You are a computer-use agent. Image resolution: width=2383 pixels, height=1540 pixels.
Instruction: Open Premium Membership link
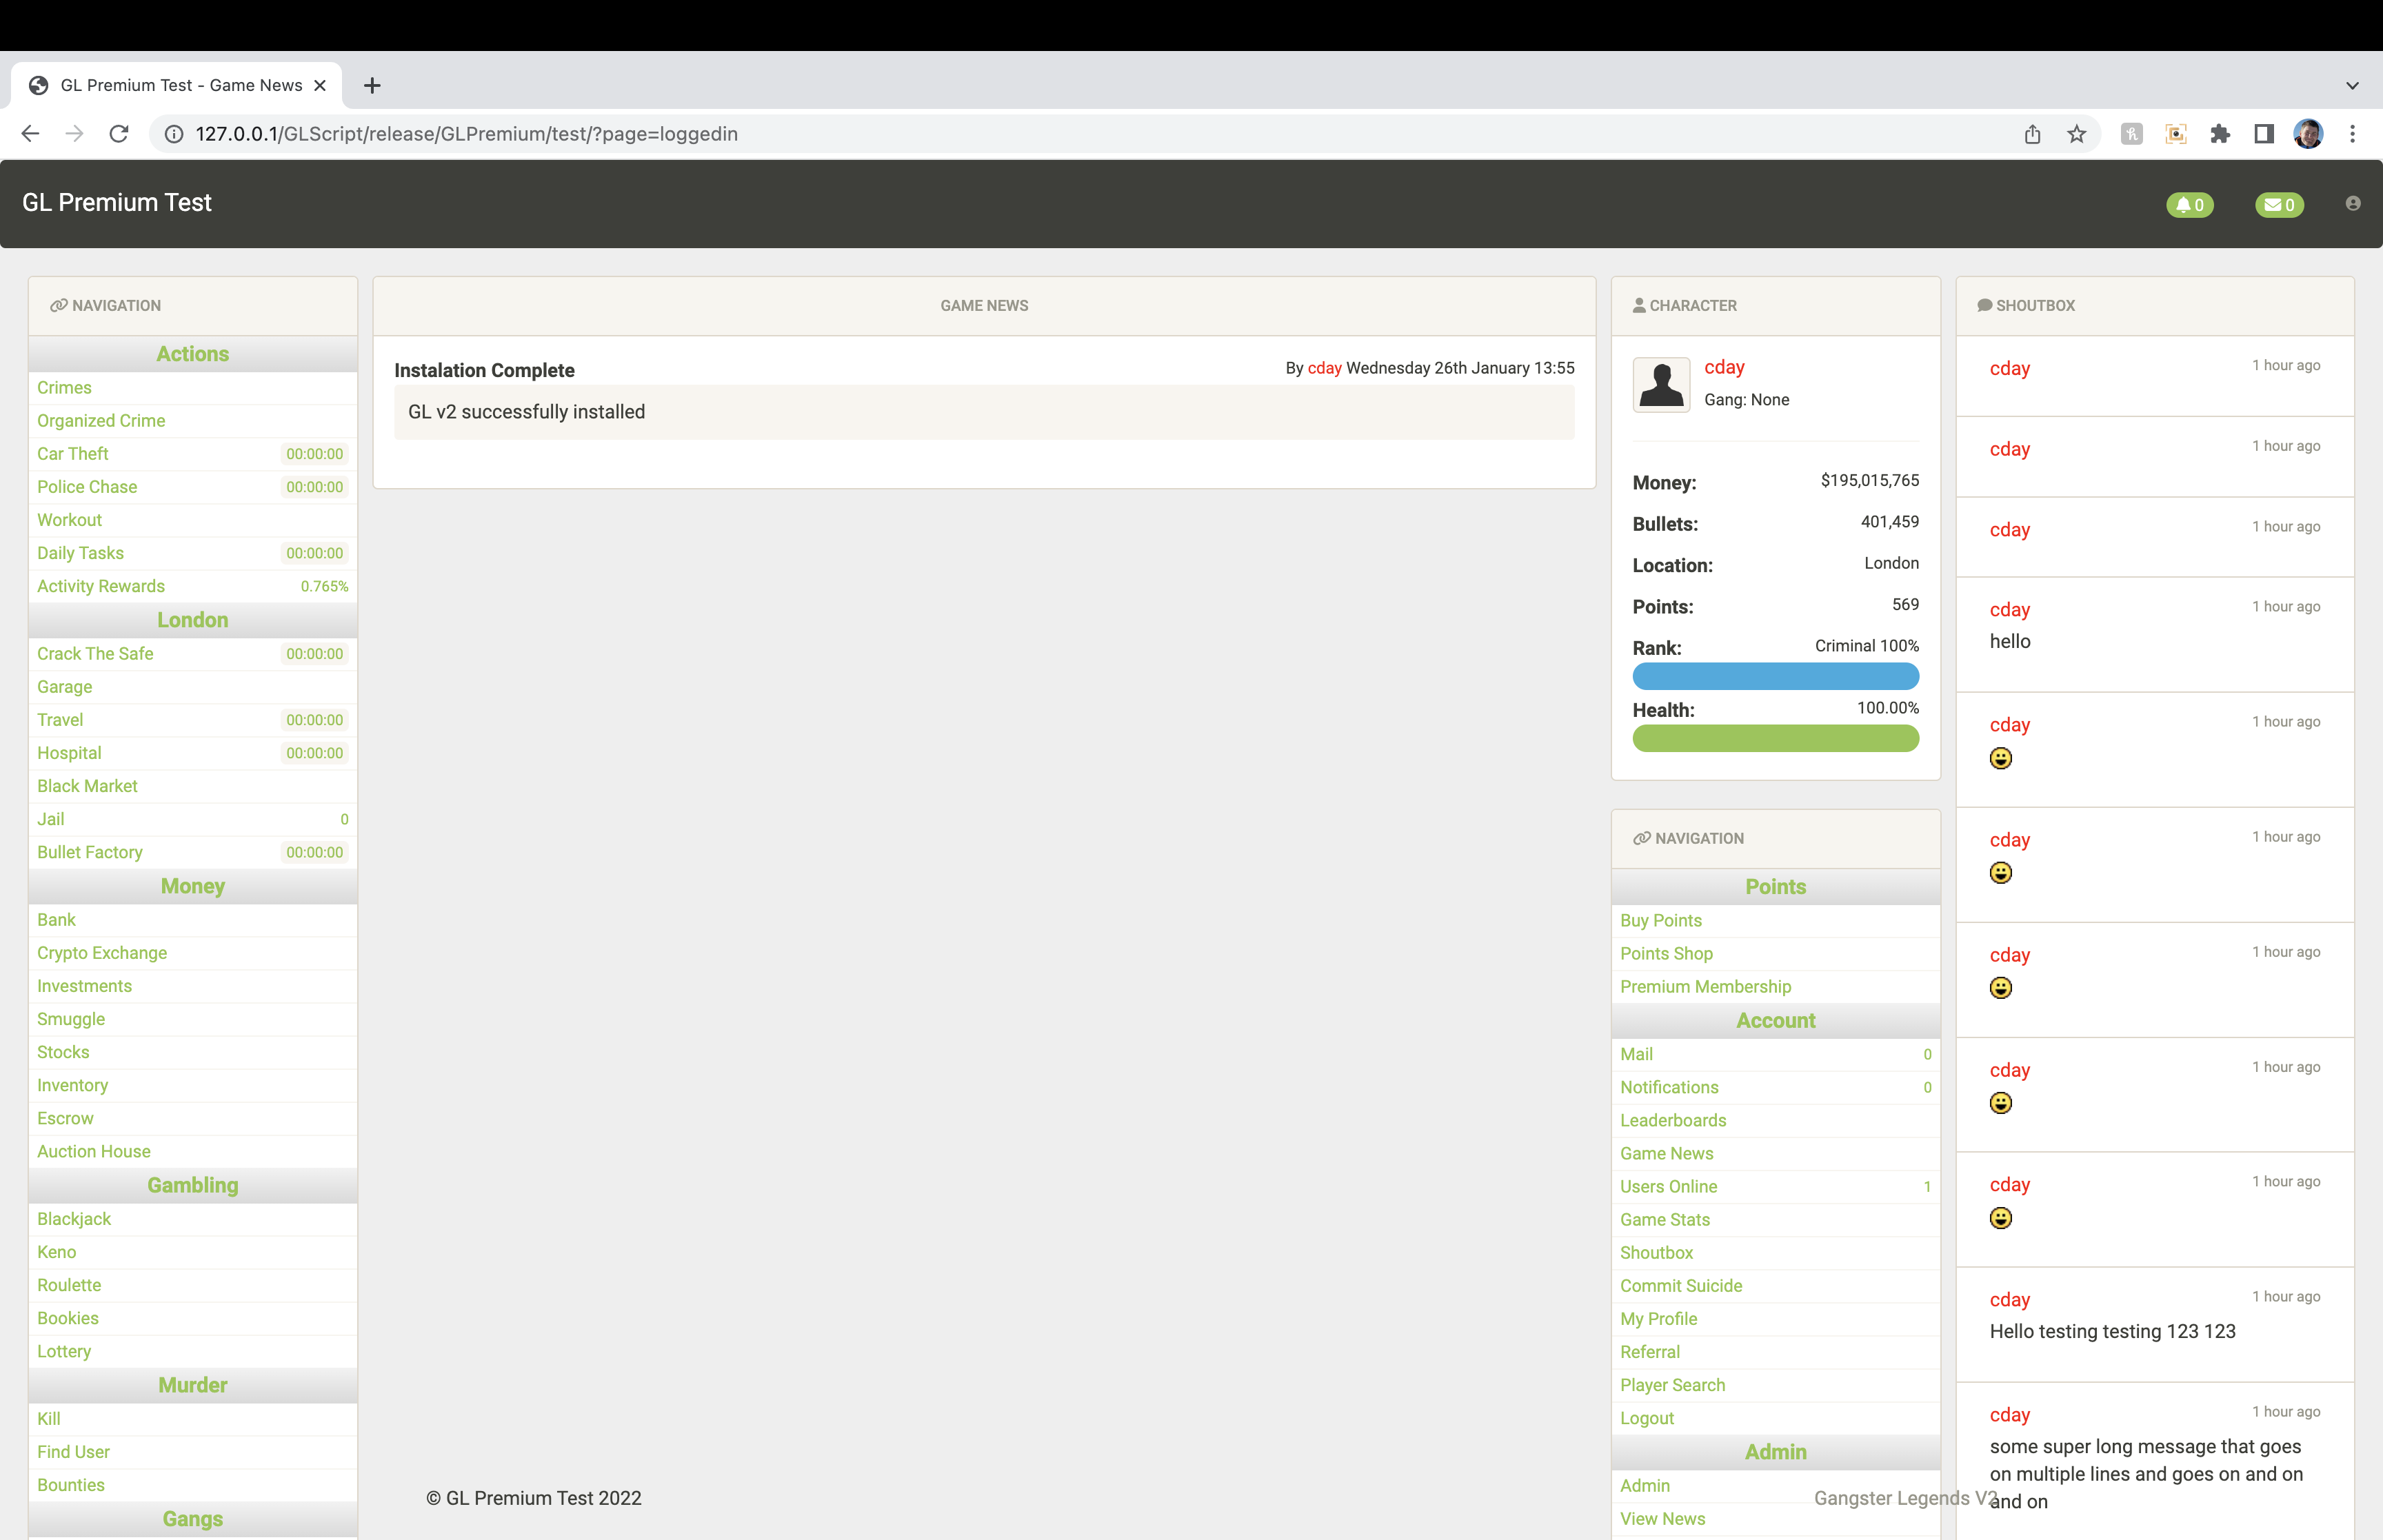[1705, 987]
